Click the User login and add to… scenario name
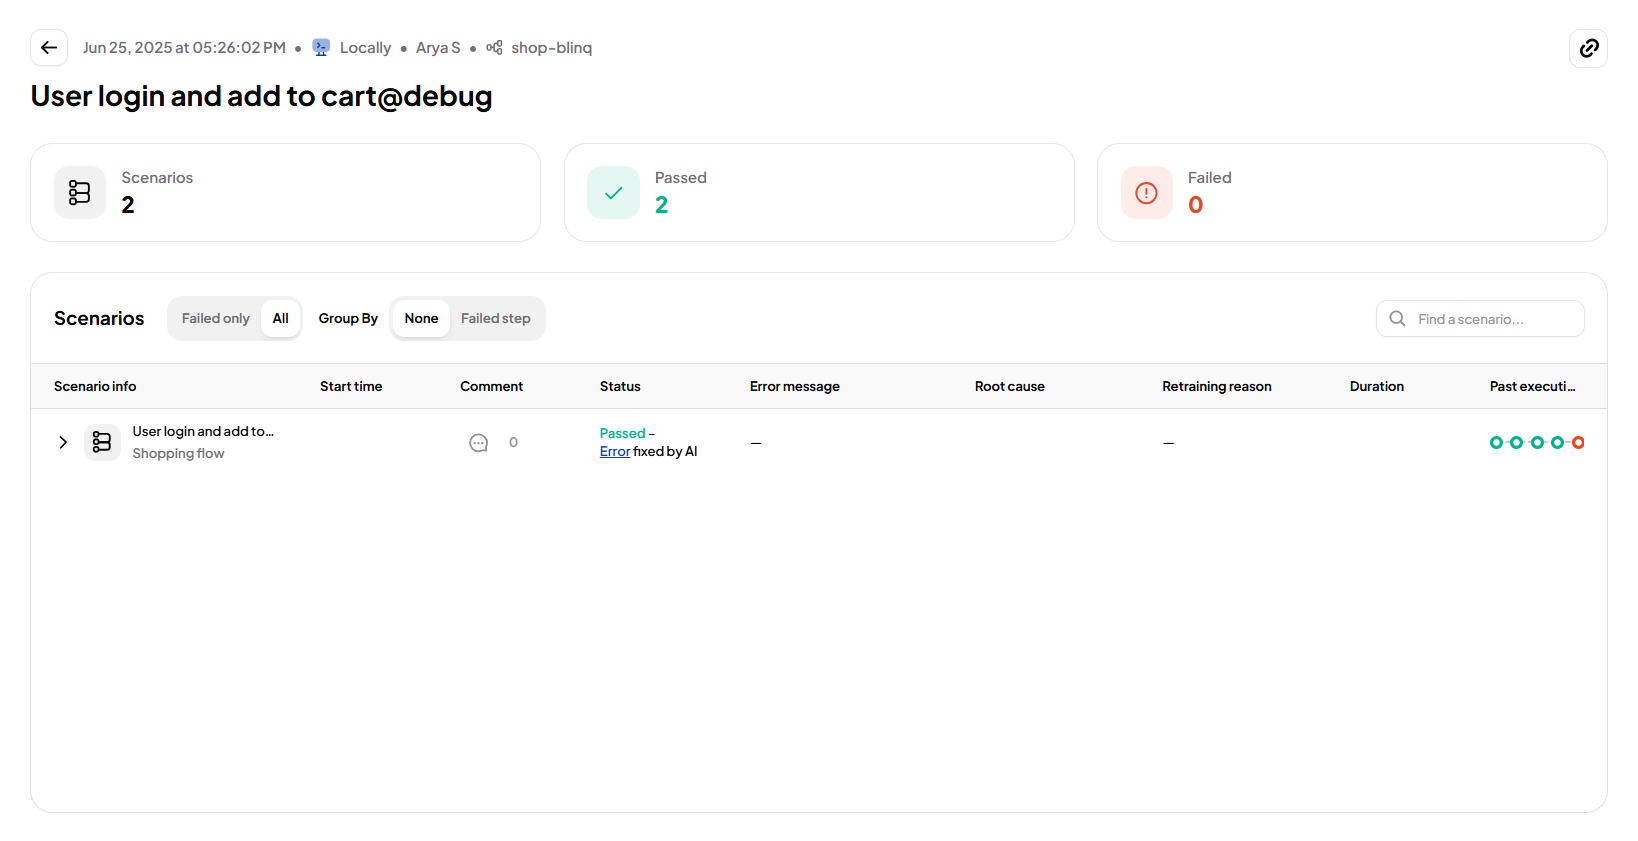Screen dimensions: 1638x841 click(203, 431)
